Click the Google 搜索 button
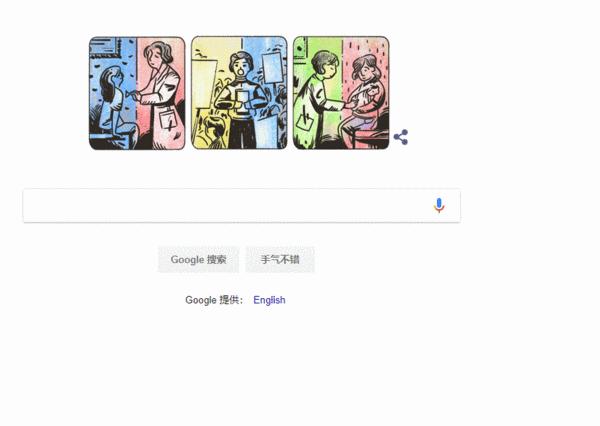 [x=198, y=260]
